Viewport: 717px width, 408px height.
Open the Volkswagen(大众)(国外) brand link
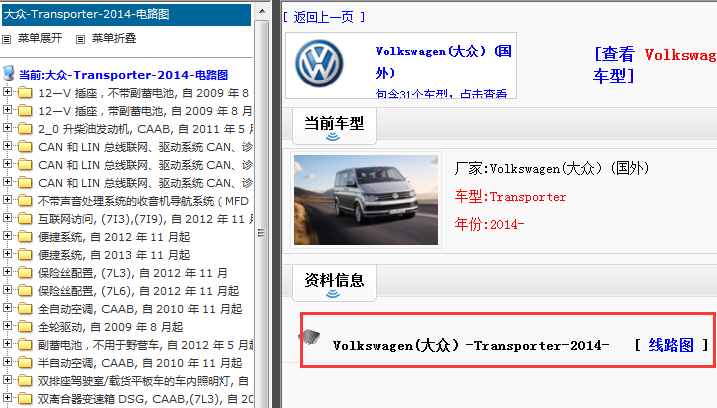click(443, 62)
